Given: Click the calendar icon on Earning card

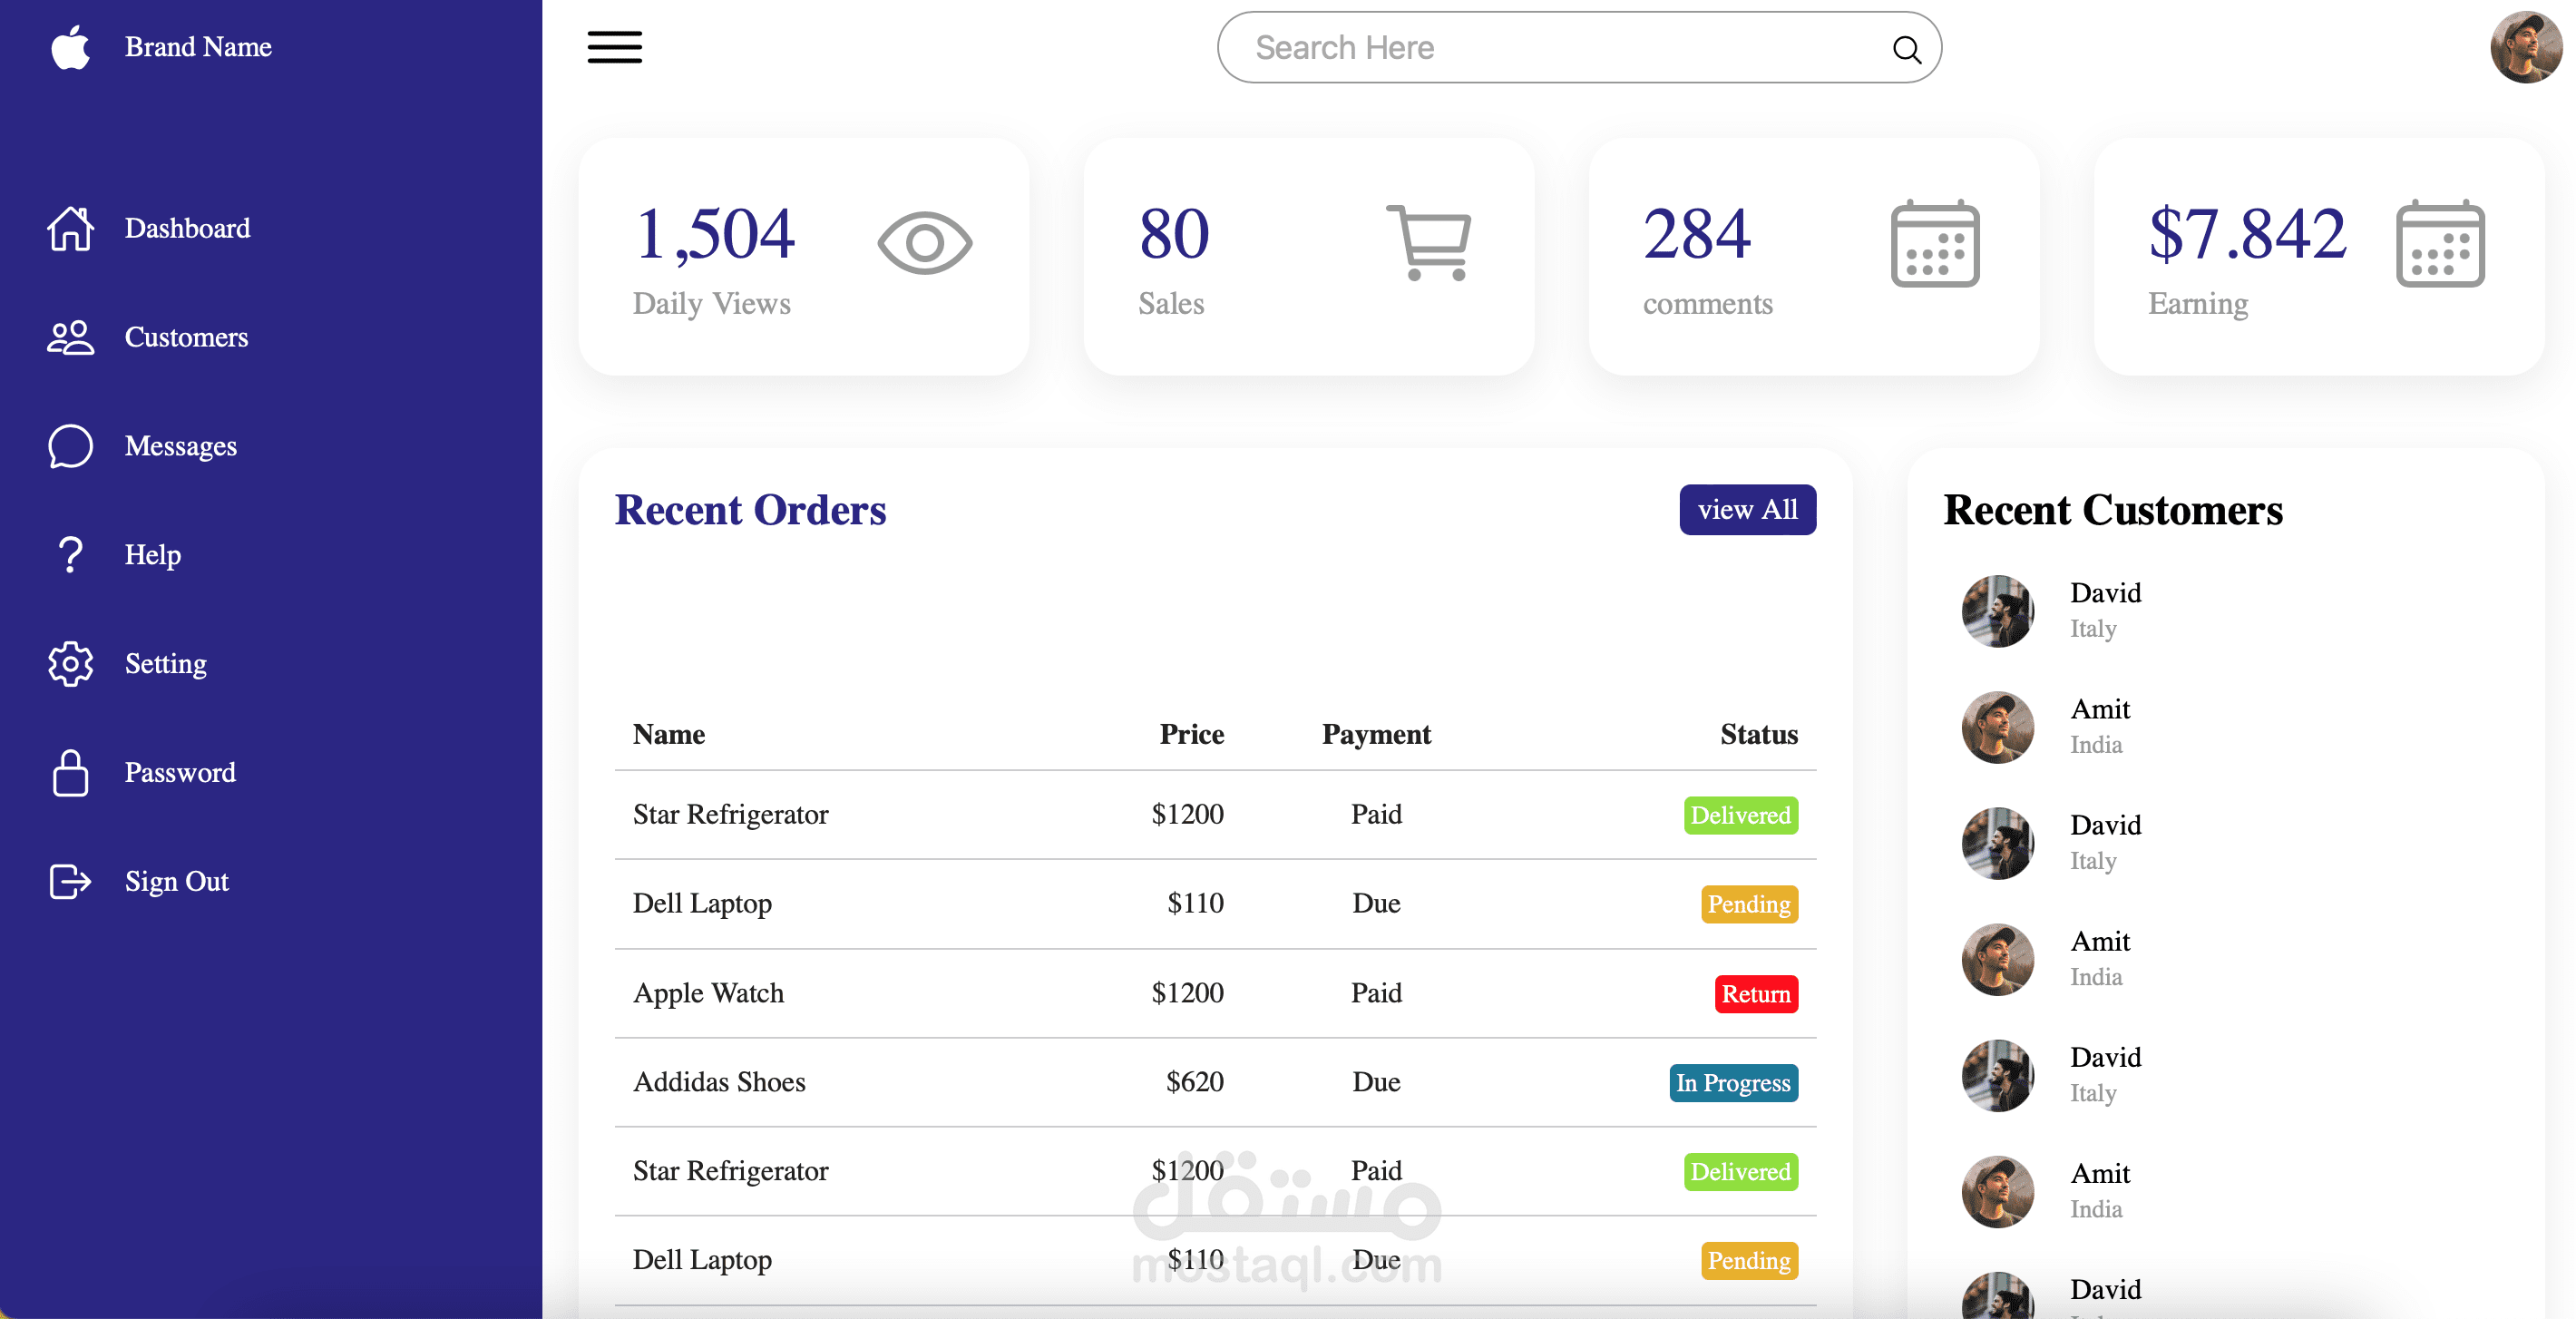Looking at the screenshot, I should point(2440,241).
